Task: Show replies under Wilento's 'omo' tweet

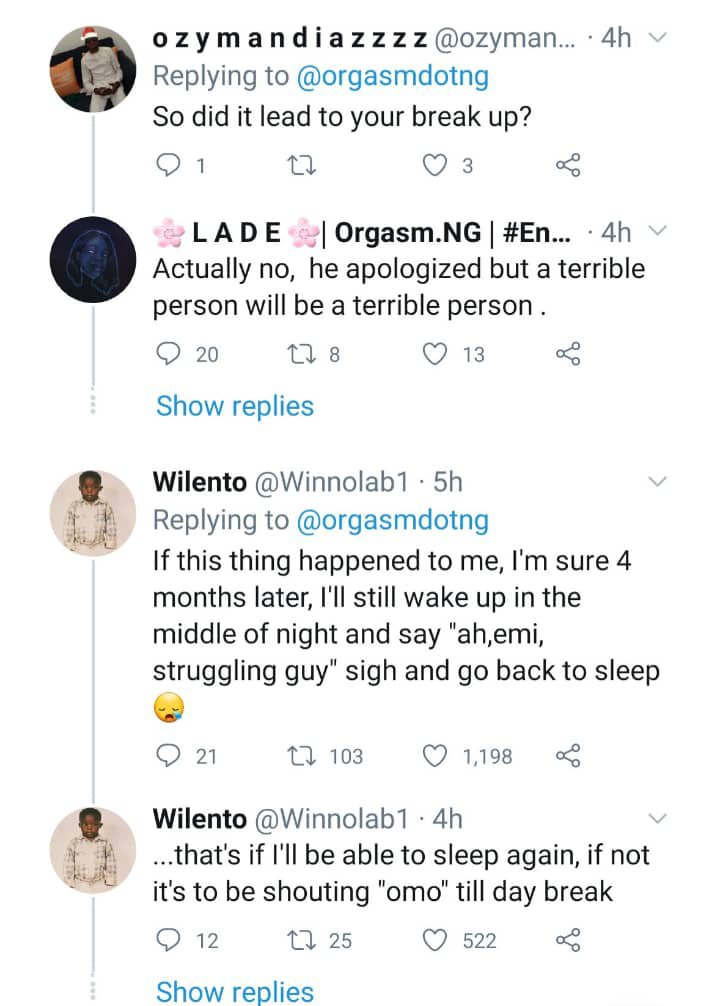Action: tap(235, 991)
